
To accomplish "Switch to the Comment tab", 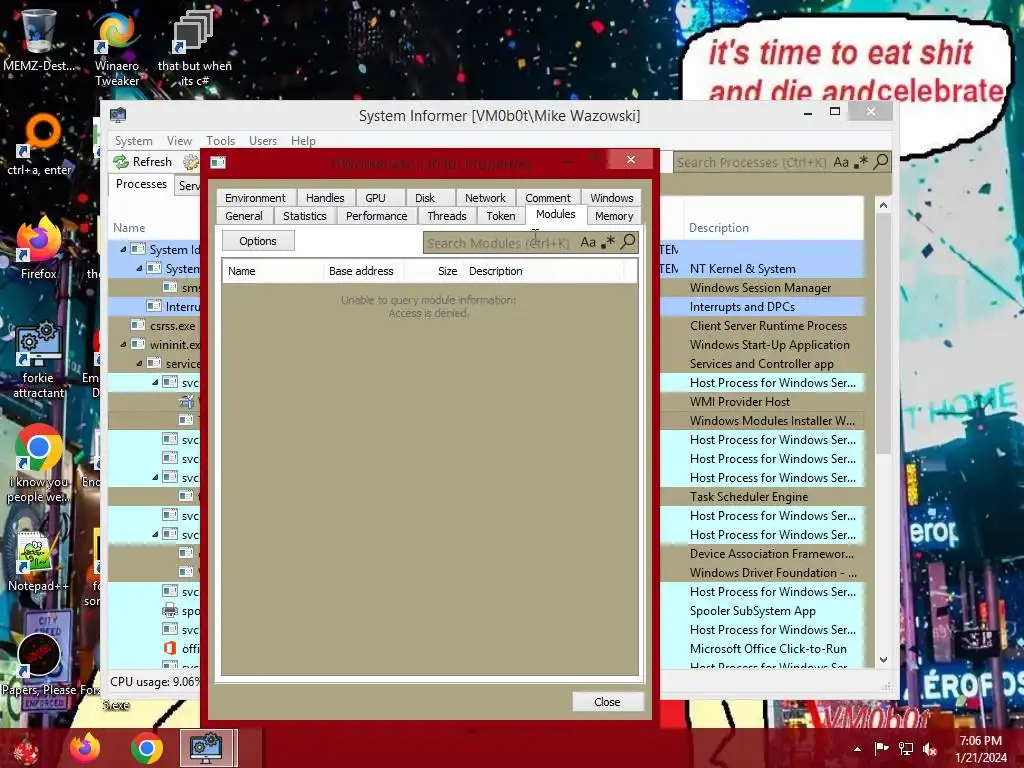I will [x=547, y=198].
